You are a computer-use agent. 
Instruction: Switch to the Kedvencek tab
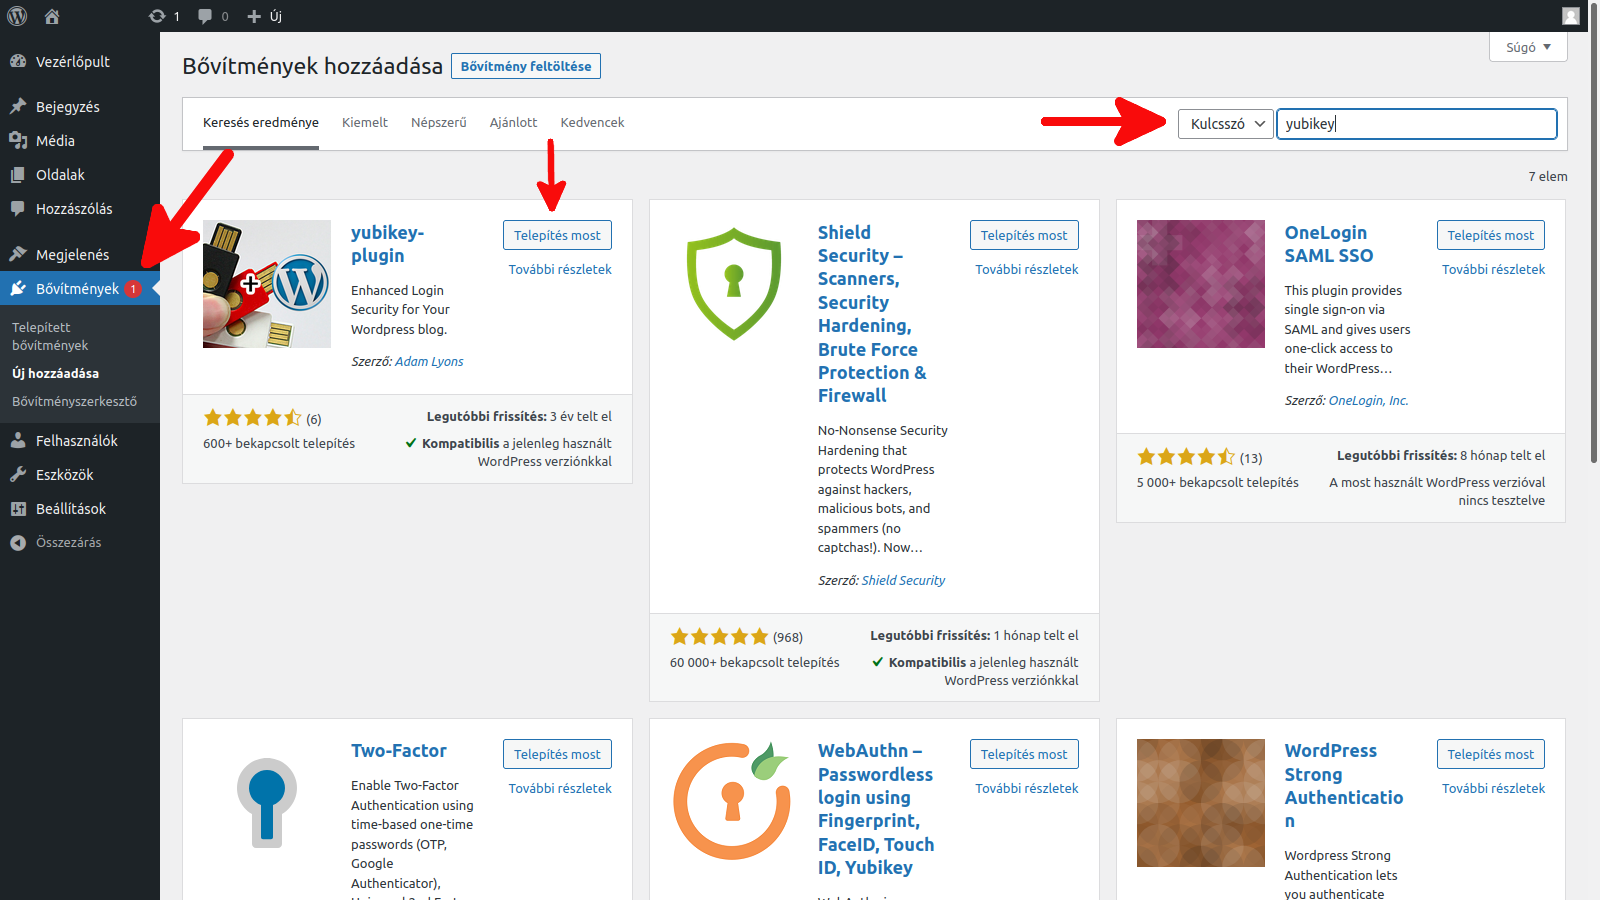coord(592,123)
